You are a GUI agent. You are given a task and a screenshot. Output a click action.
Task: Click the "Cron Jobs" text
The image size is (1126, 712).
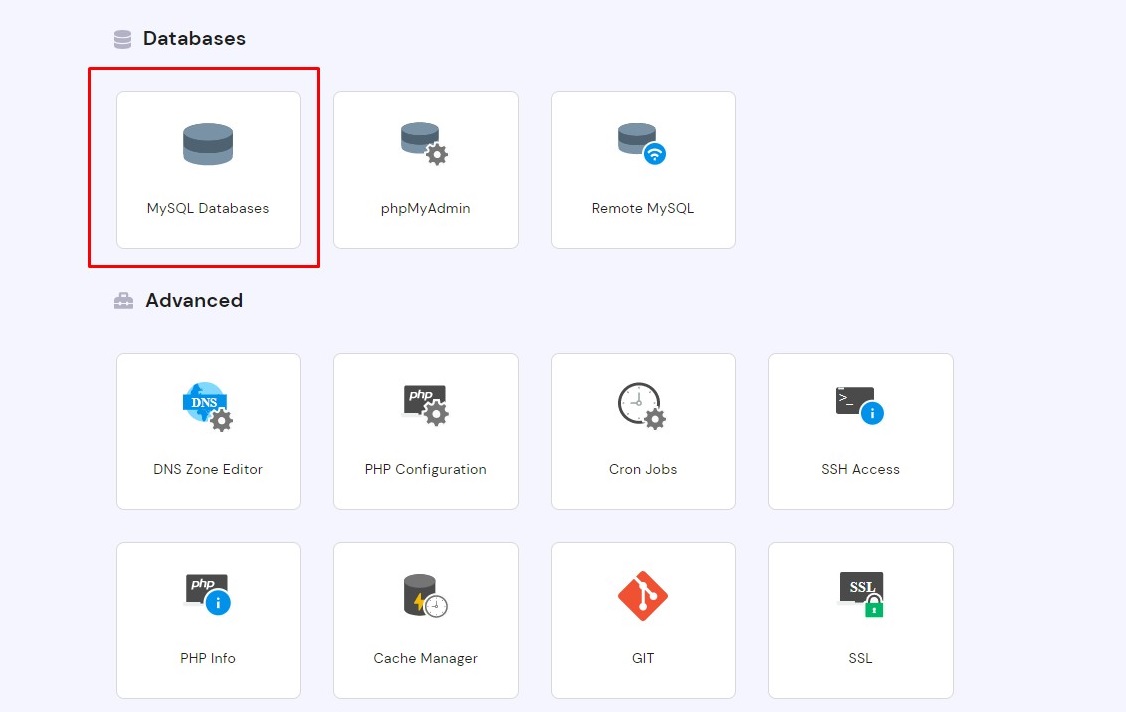(x=642, y=469)
